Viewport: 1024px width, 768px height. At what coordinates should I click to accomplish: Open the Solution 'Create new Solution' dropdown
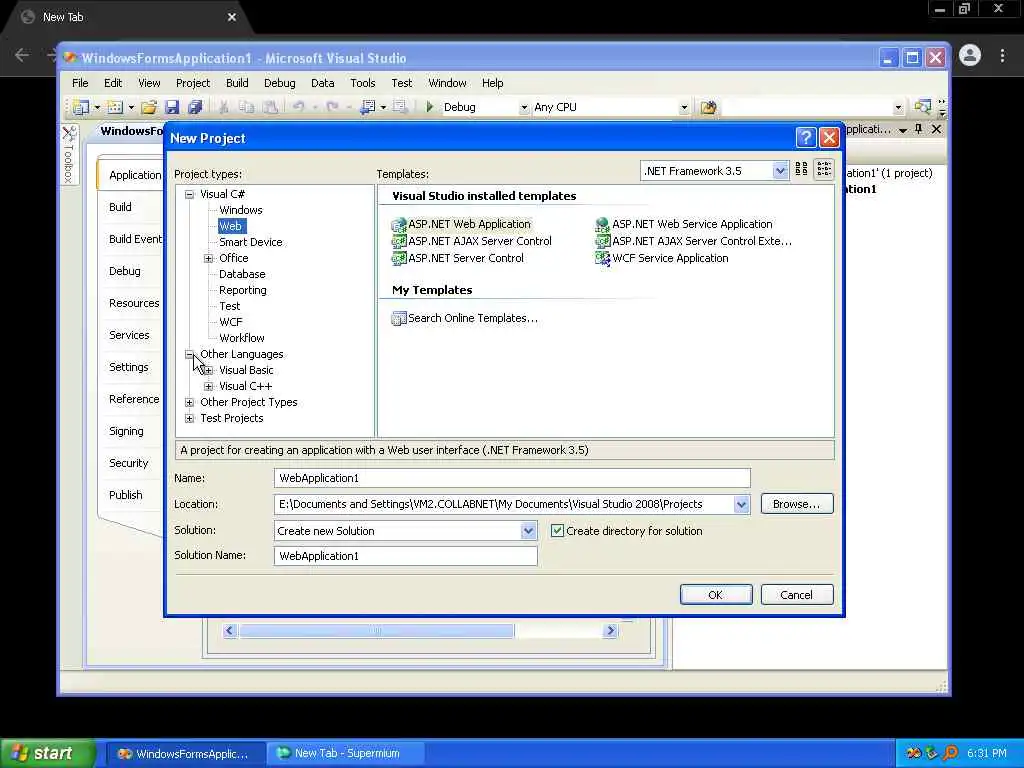(x=528, y=531)
